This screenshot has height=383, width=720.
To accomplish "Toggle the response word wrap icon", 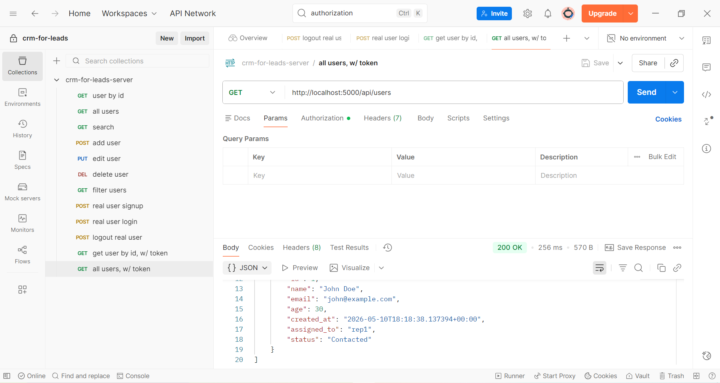I will click(x=599, y=268).
